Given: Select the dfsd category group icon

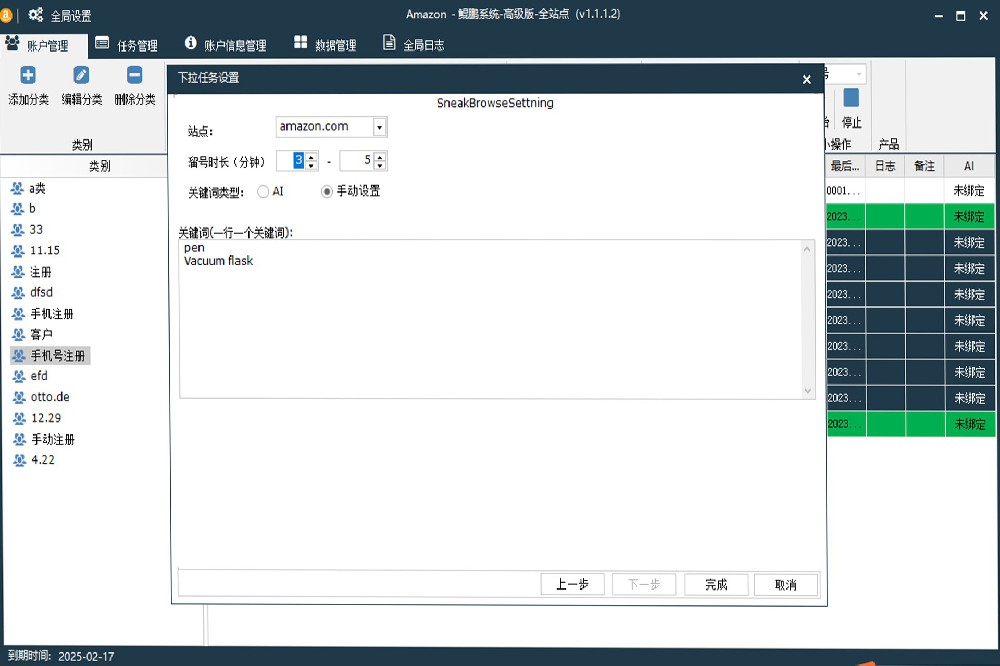Looking at the screenshot, I should point(18,293).
